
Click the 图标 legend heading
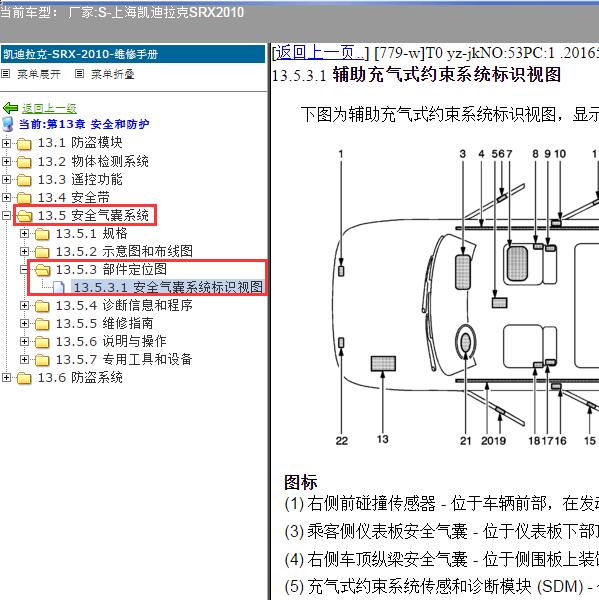300,483
